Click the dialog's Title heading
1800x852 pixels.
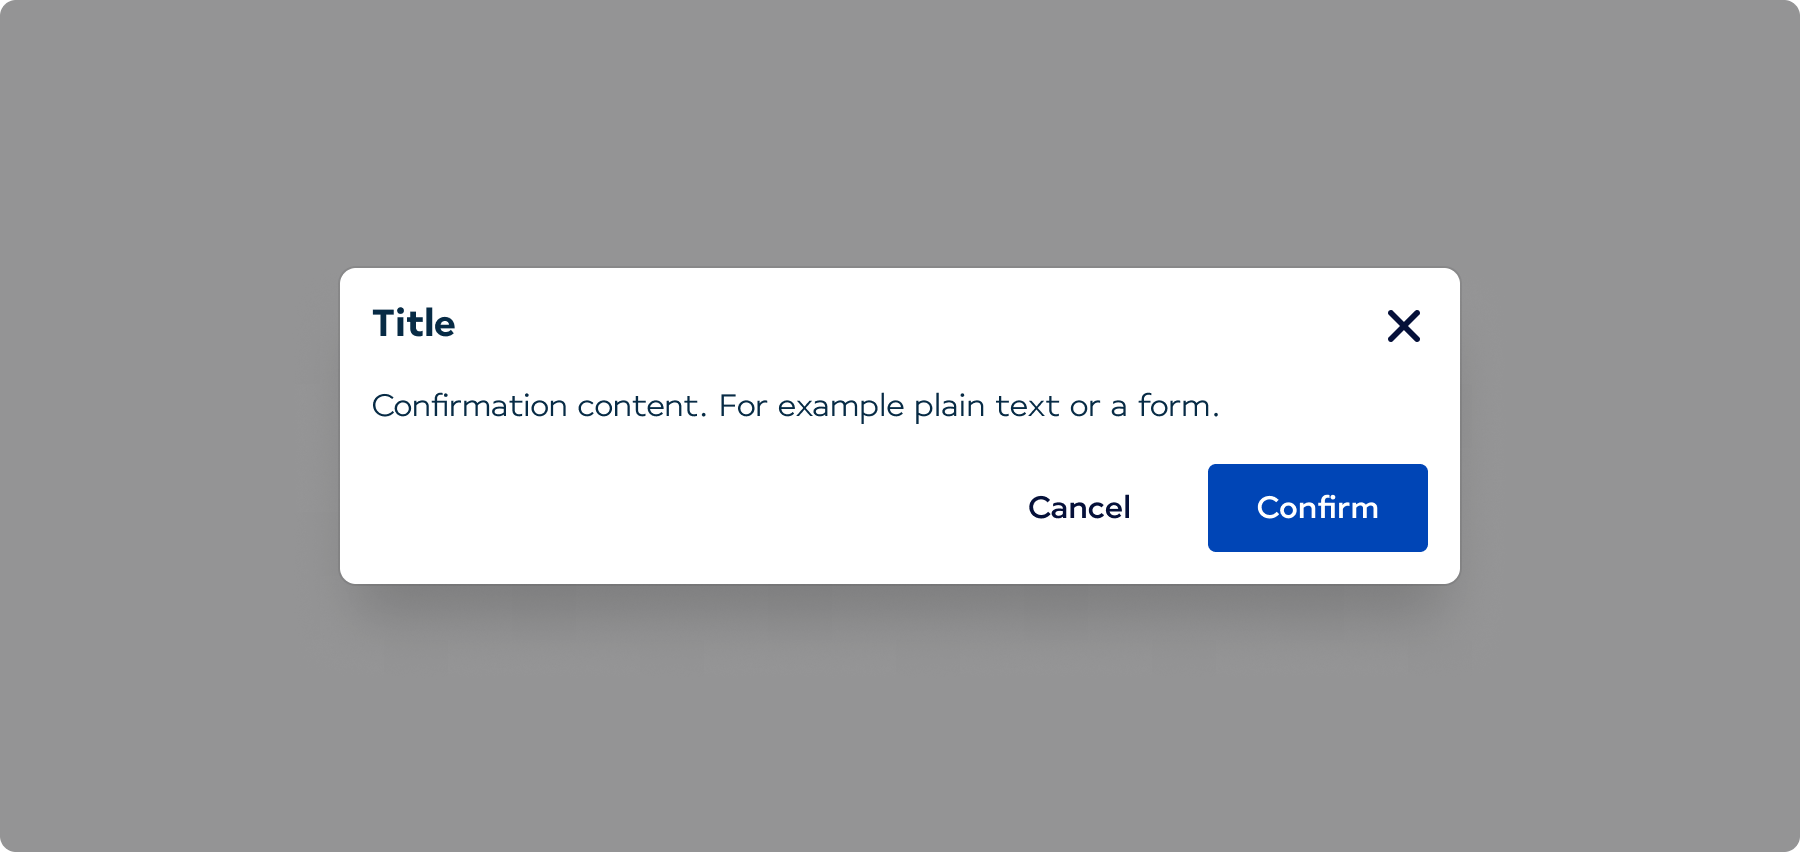(414, 324)
